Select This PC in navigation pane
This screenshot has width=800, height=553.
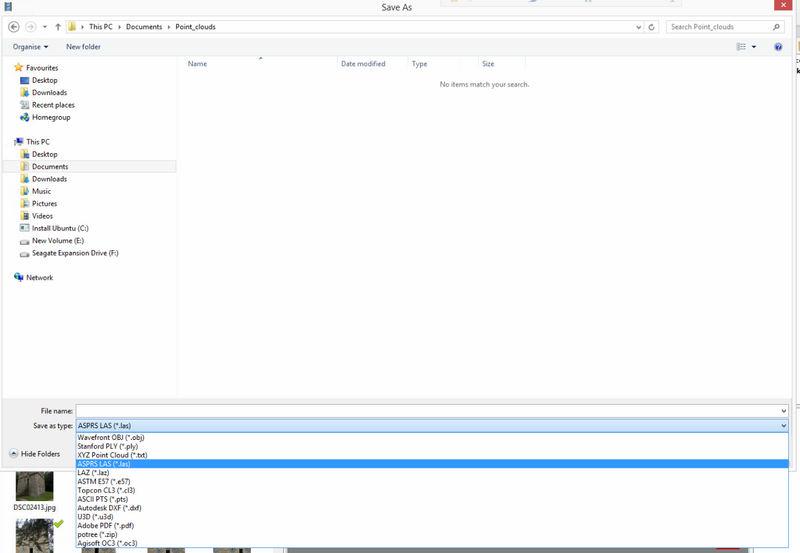32,142
